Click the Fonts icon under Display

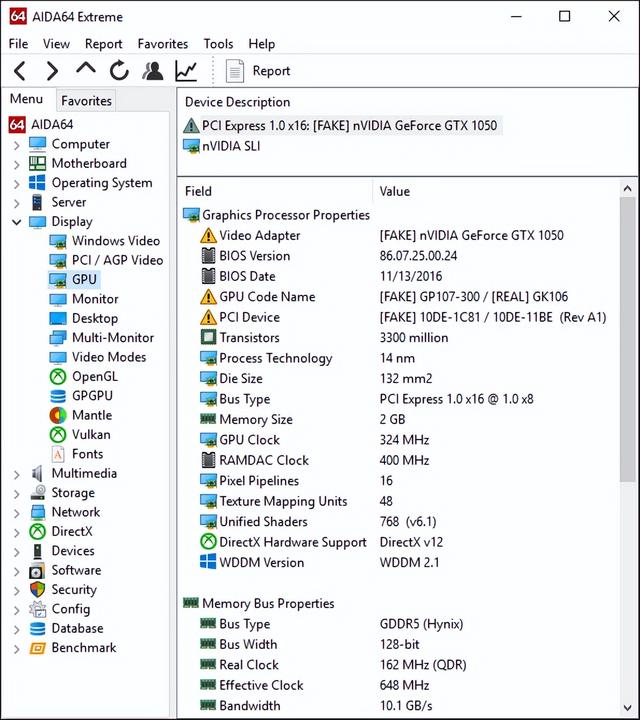tap(58, 454)
